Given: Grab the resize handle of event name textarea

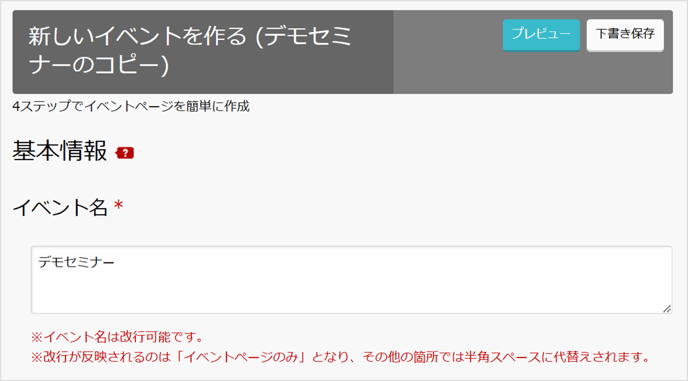Looking at the screenshot, I should pos(666,309).
